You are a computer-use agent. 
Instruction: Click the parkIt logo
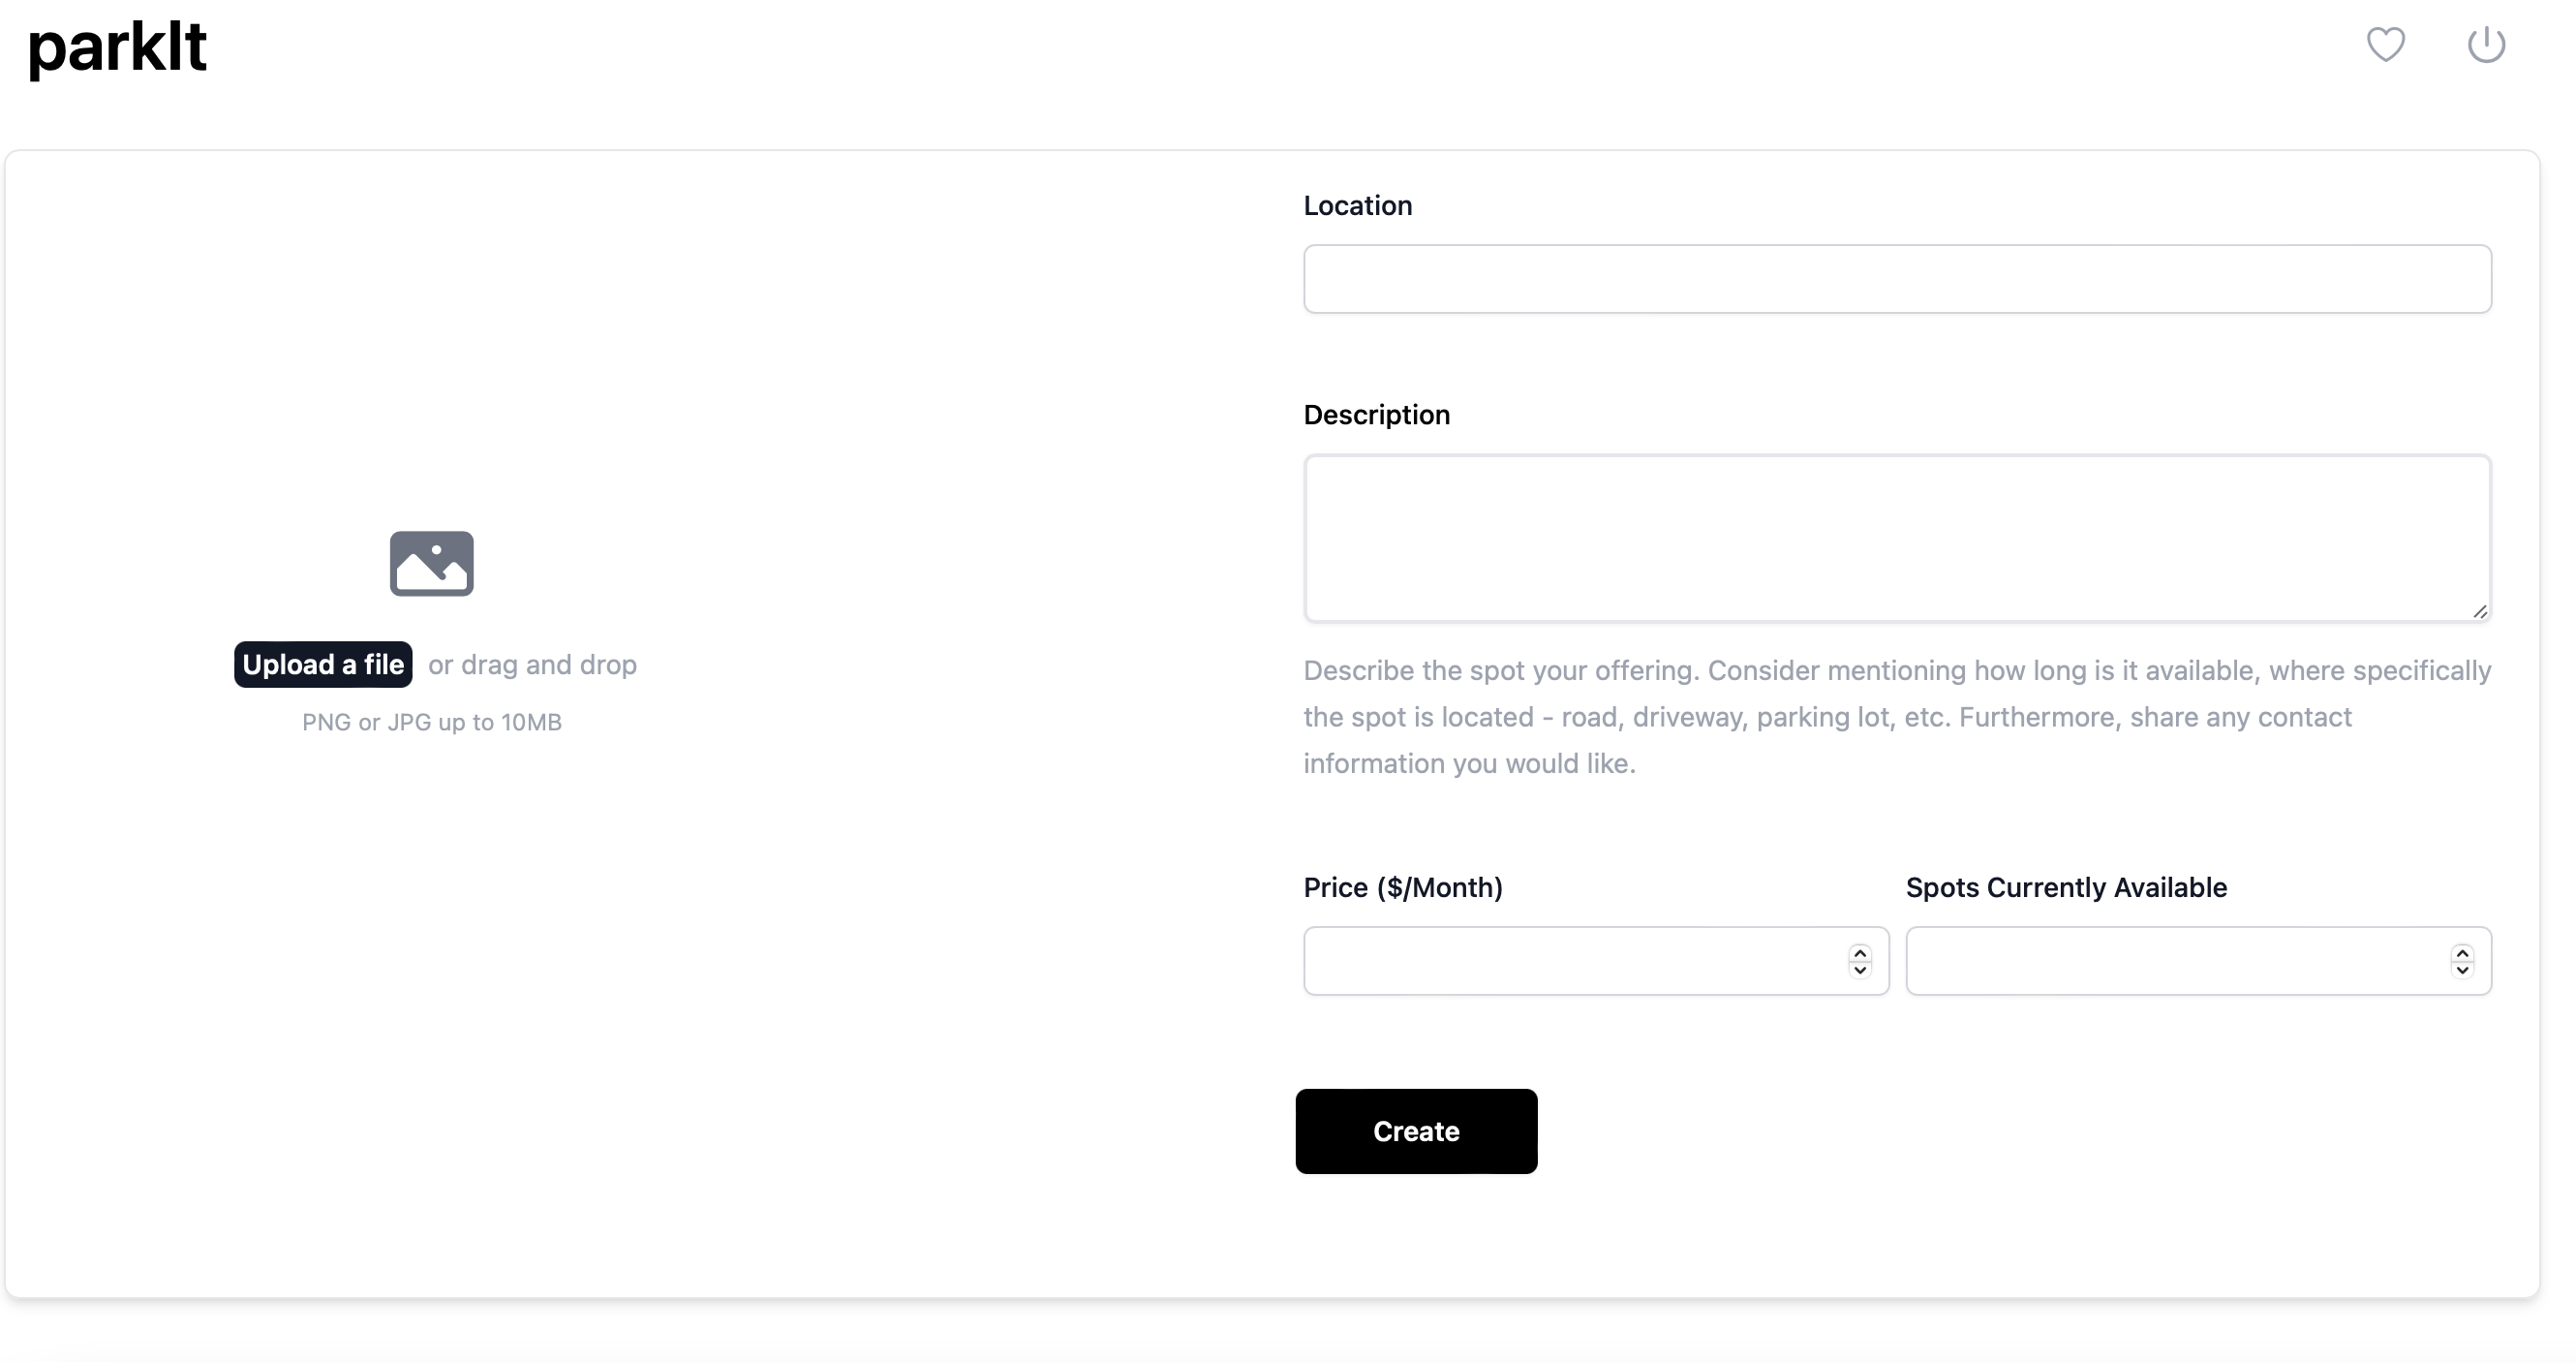[x=117, y=47]
